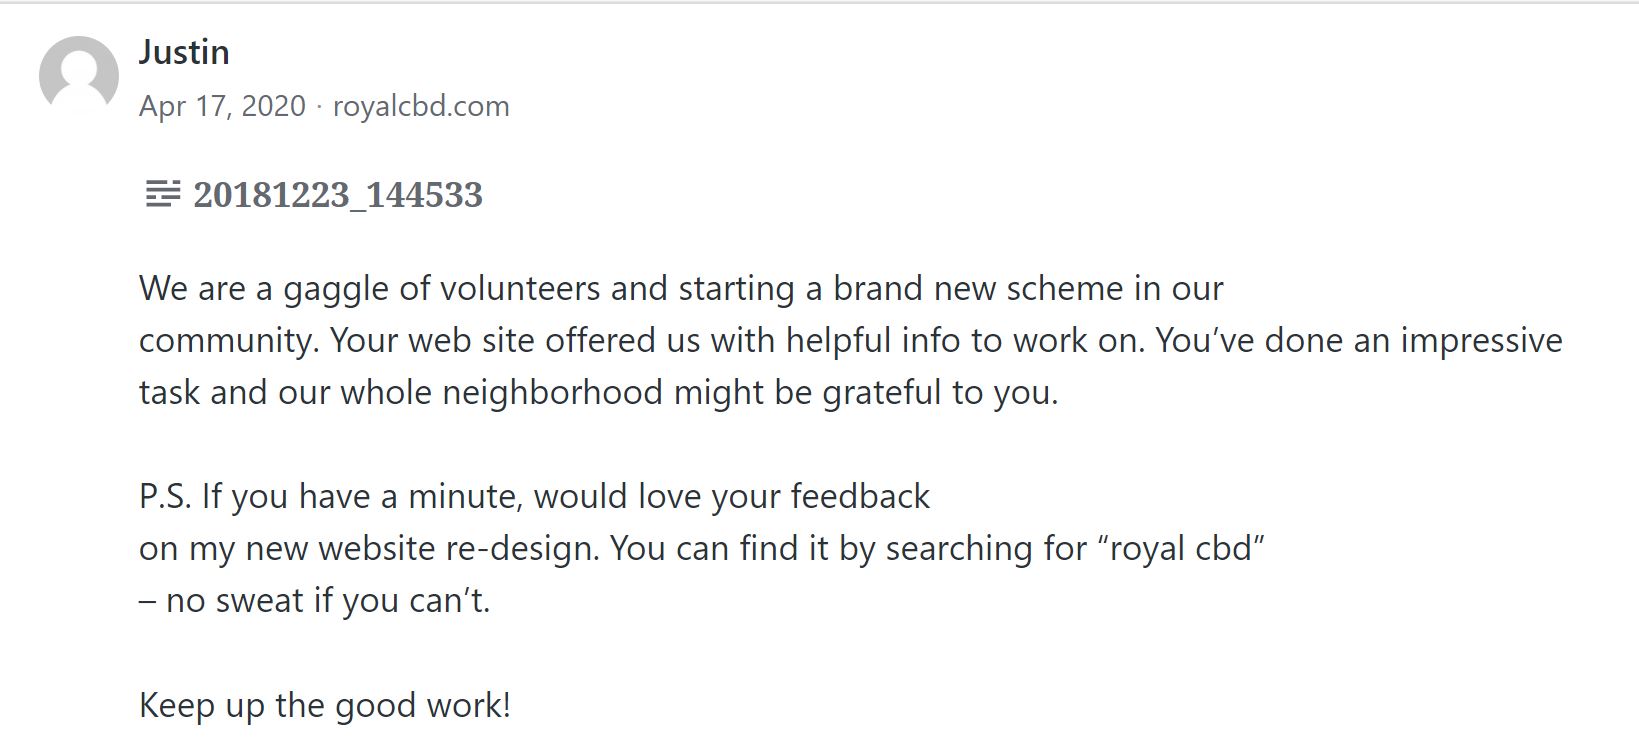The image size is (1639, 752).
Task: Click the line starting "We are a gaggle"
Action: pyautogui.click(x=680, y=288)
